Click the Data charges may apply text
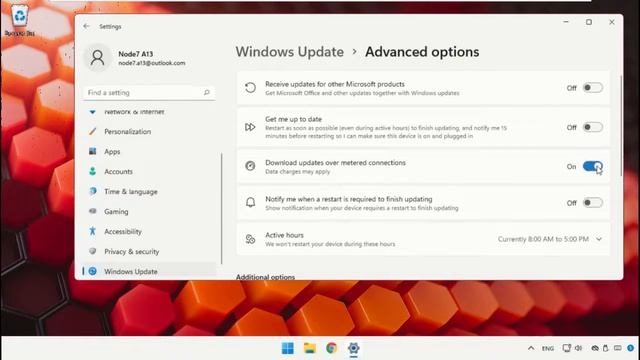 (x=298, y=172)
